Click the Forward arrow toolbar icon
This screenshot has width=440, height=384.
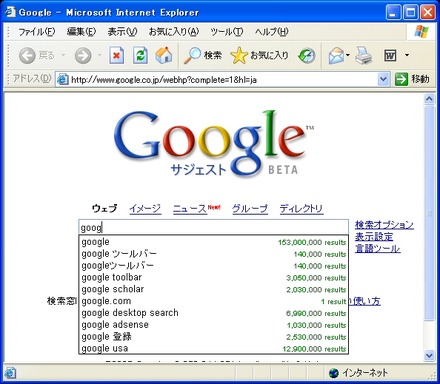point(83,55)
